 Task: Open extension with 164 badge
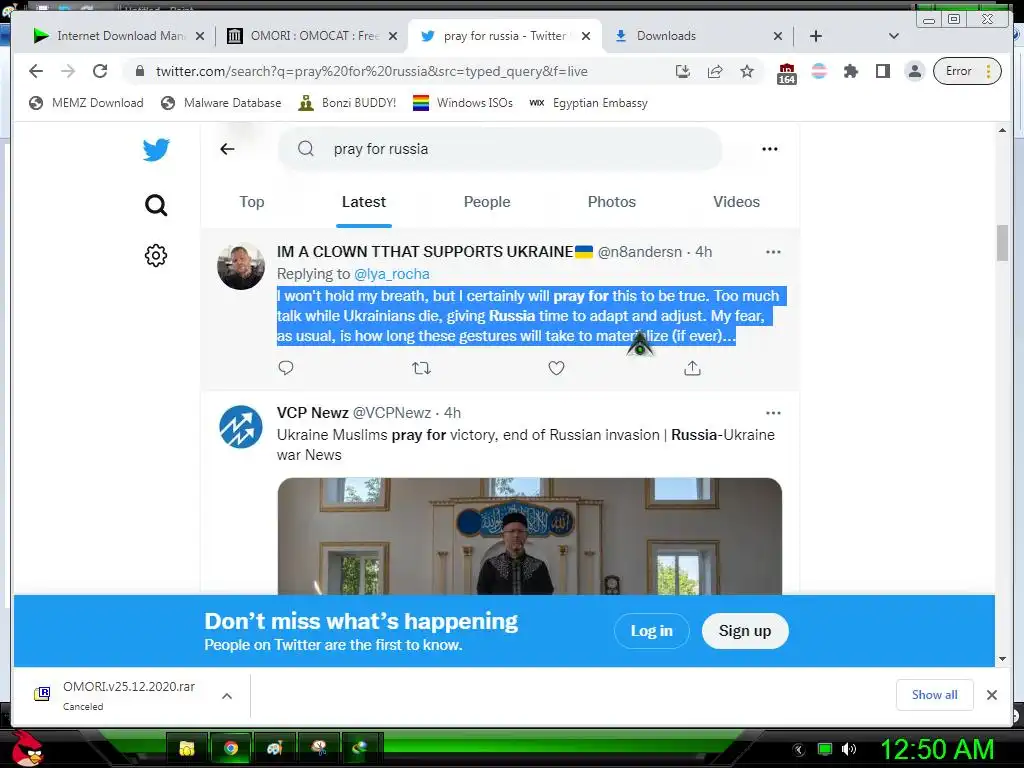786,73
